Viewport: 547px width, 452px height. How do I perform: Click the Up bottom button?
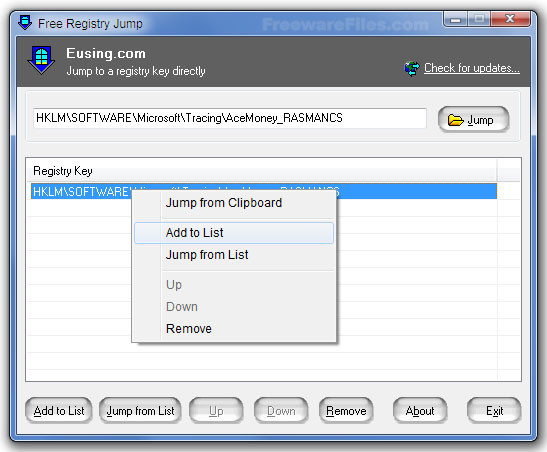[x=216, y=410]
